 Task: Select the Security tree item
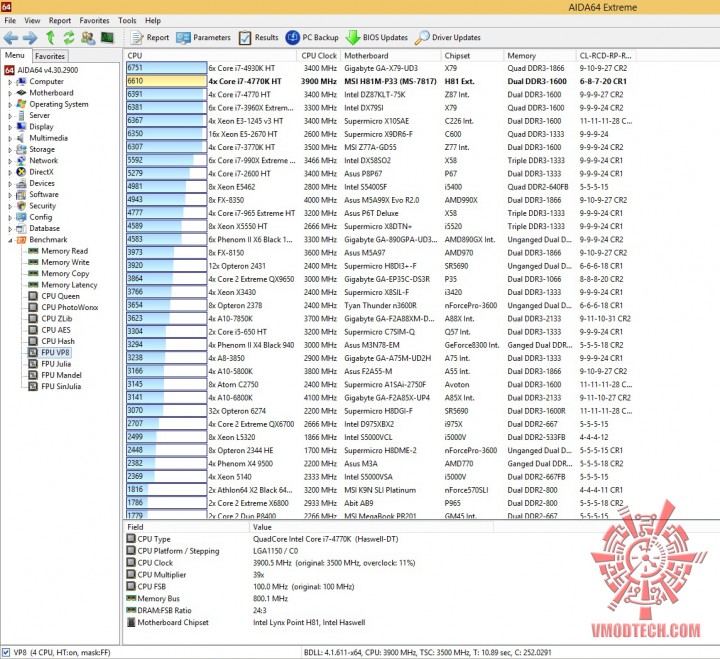coord(36,206)
